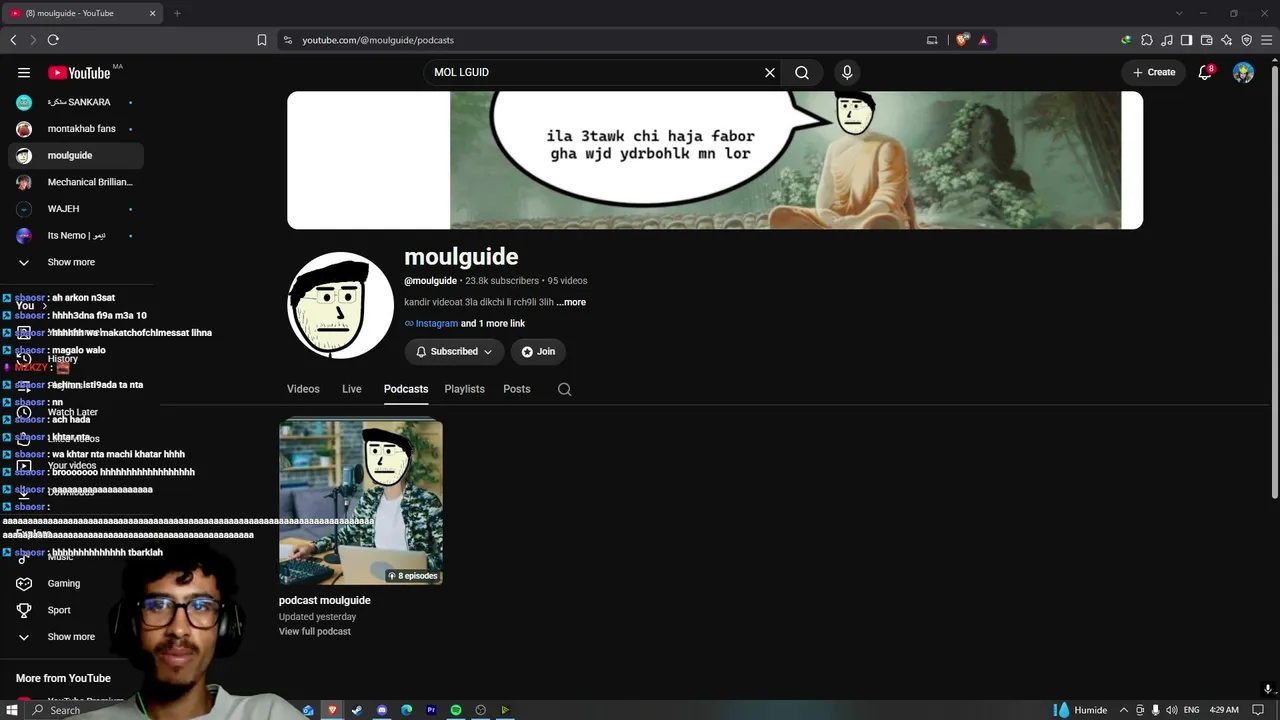Reload the page in the browser

53,40
